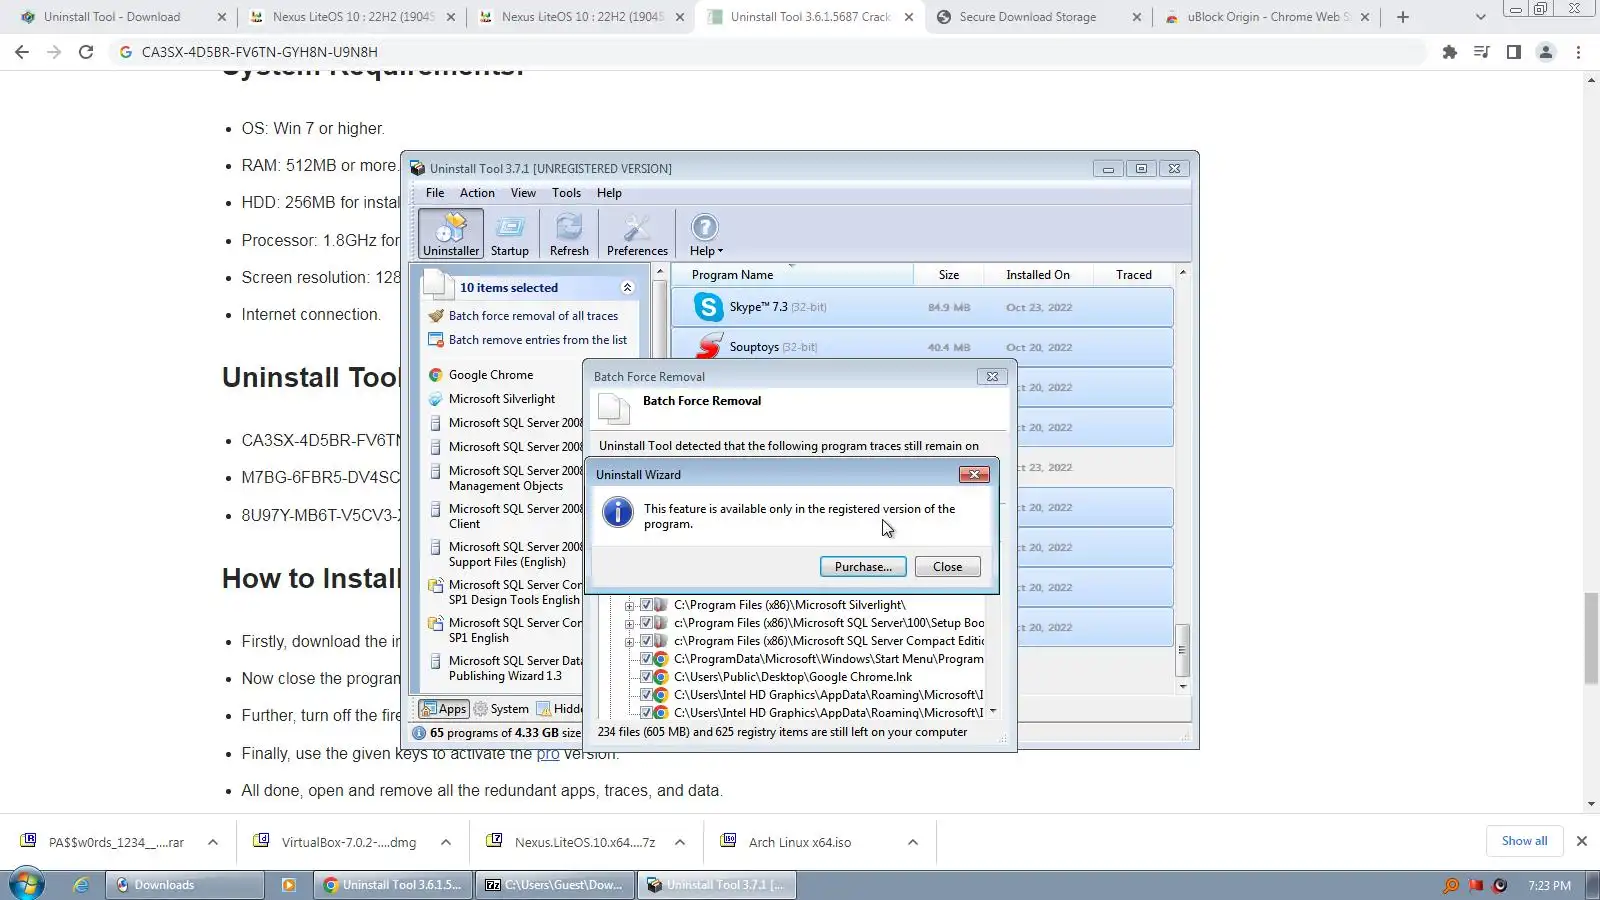Sort by Program Name column header

tap(792, 275)
